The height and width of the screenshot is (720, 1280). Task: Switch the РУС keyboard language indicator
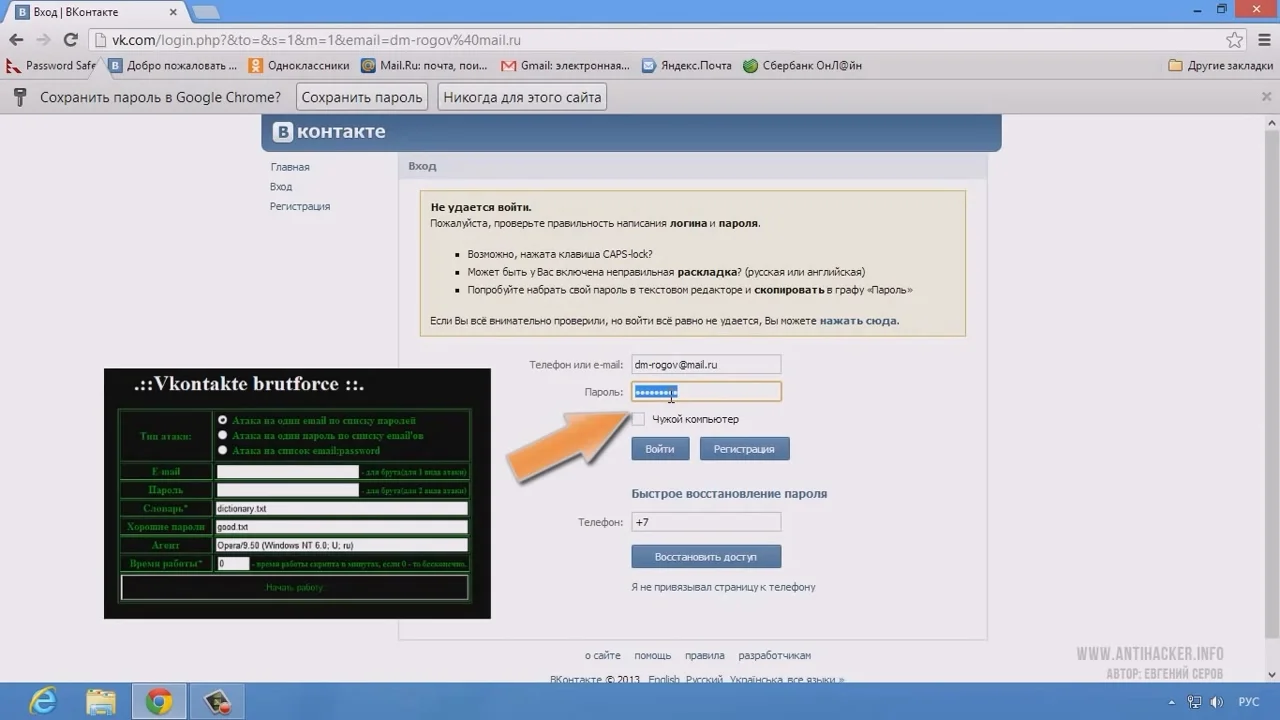tap(1249, 702)
